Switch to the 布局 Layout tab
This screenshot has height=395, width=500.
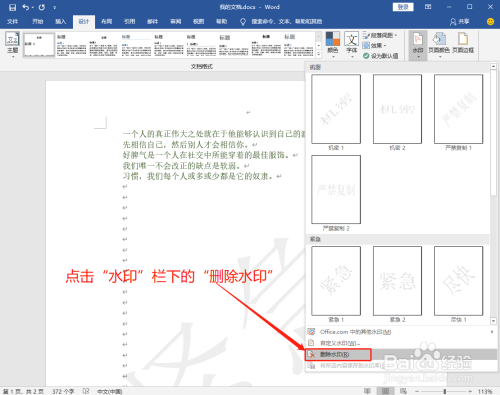[107, 22]
